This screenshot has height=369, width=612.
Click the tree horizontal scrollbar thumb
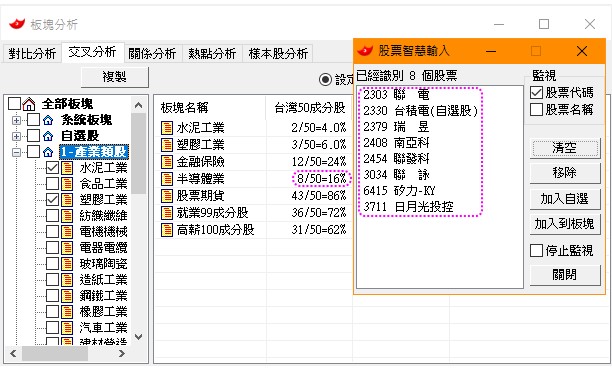click(x=55, y=354)
